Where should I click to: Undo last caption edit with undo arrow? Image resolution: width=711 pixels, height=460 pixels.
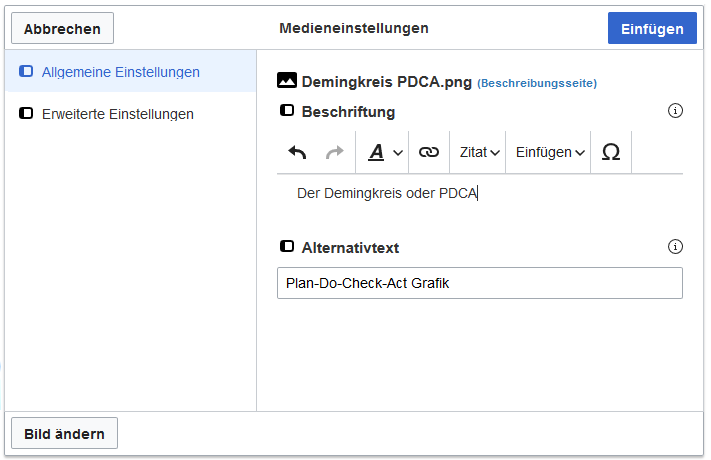coord(297,152)
